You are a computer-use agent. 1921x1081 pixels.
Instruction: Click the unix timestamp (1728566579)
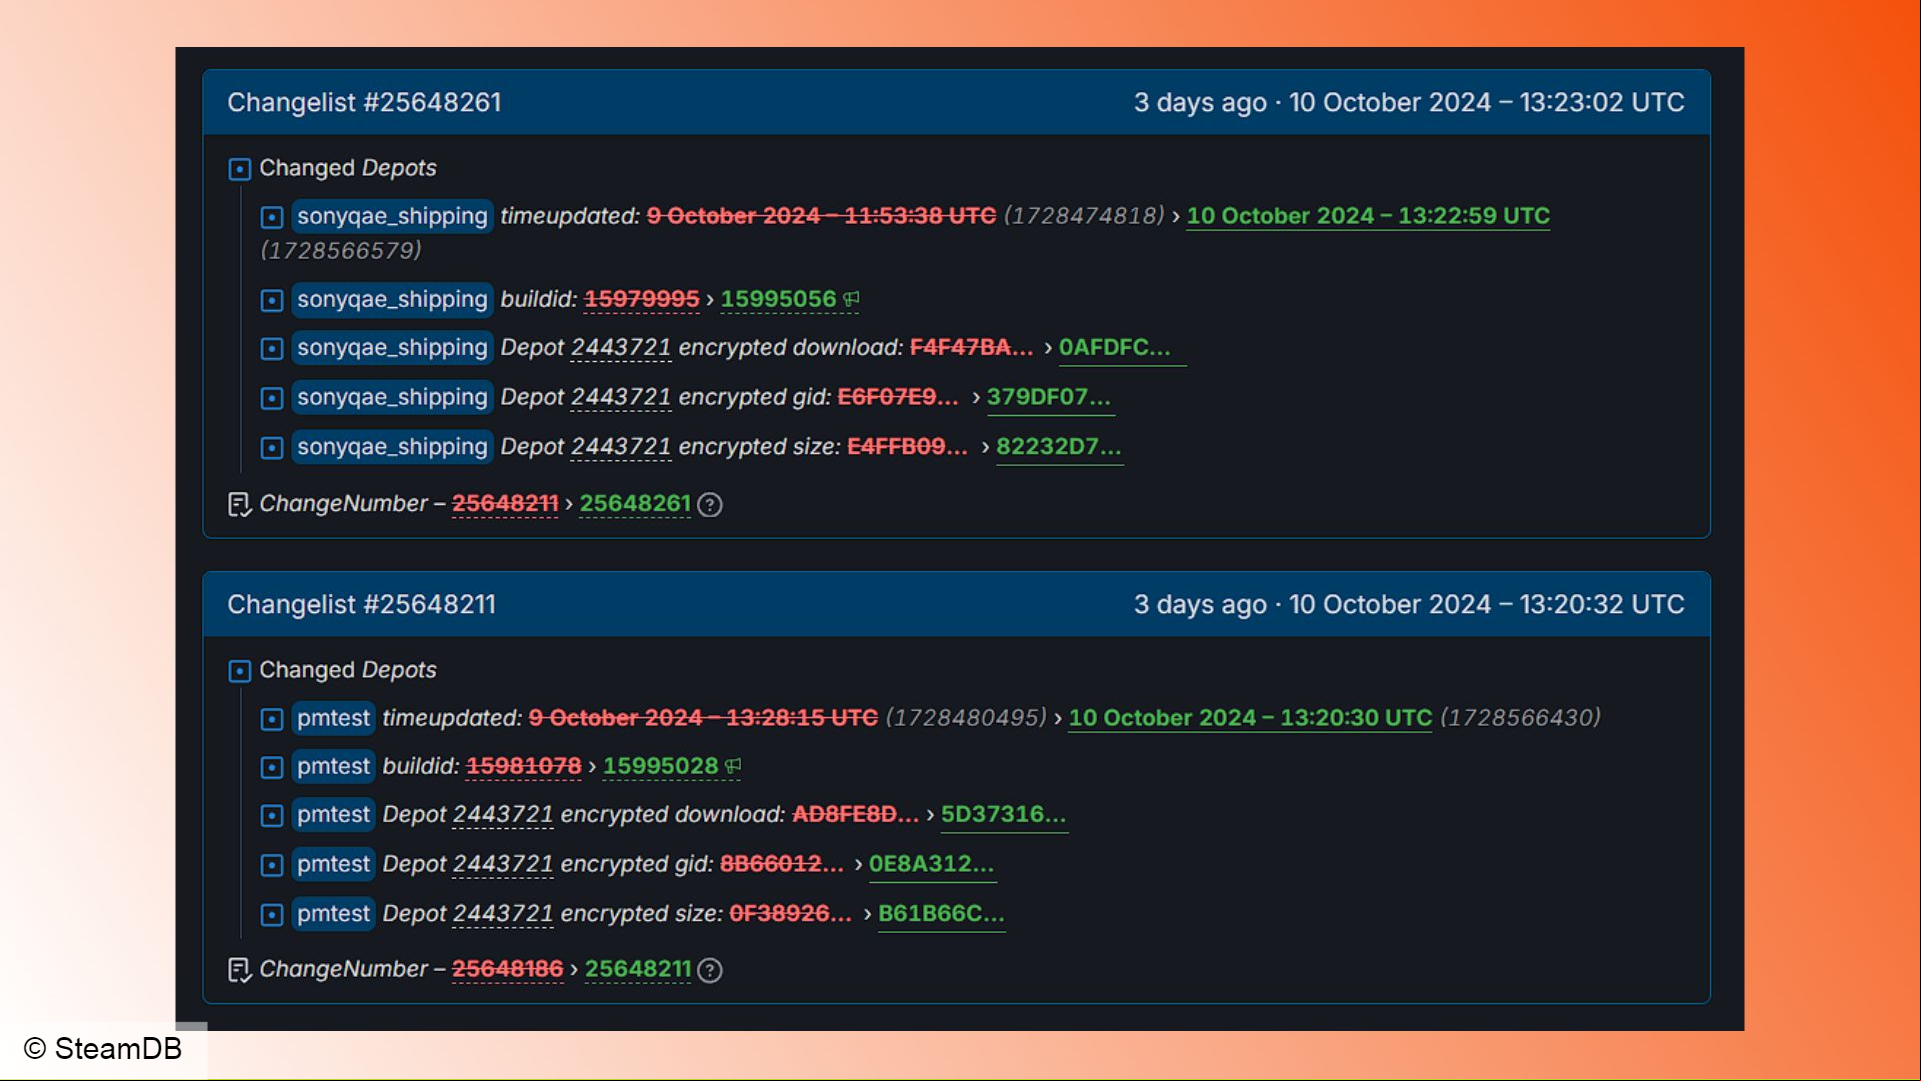coord(341,250)
